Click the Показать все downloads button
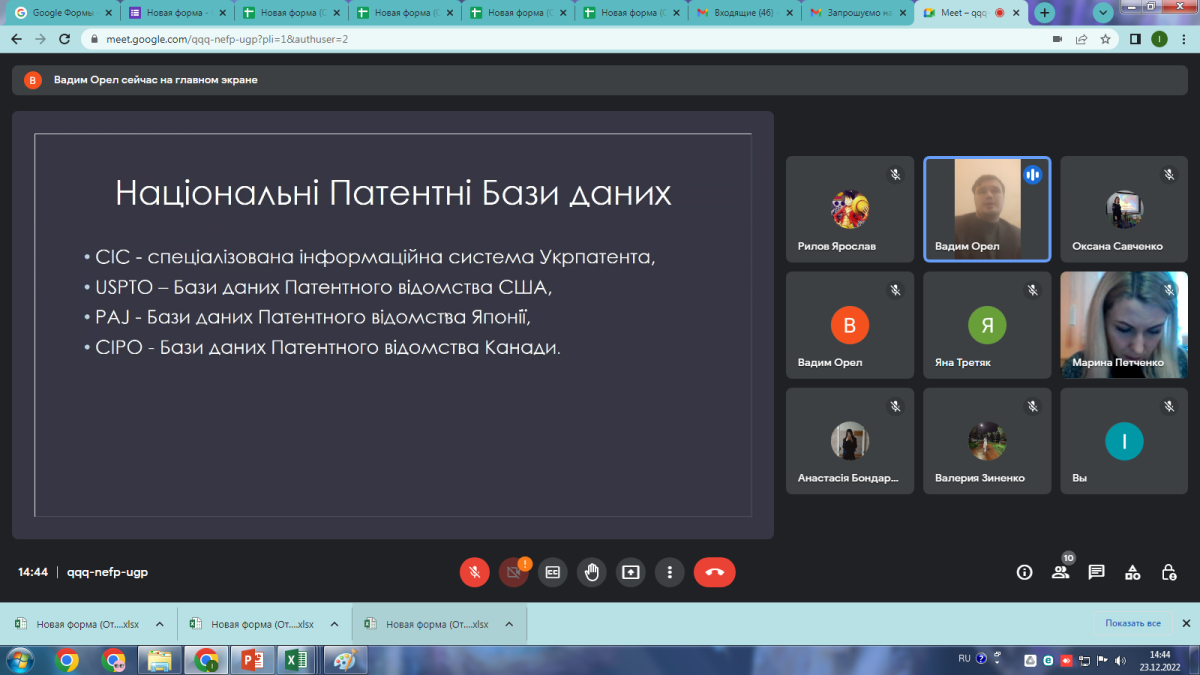The height and width of the screenshot is (675, 1200). point(1132,623)
